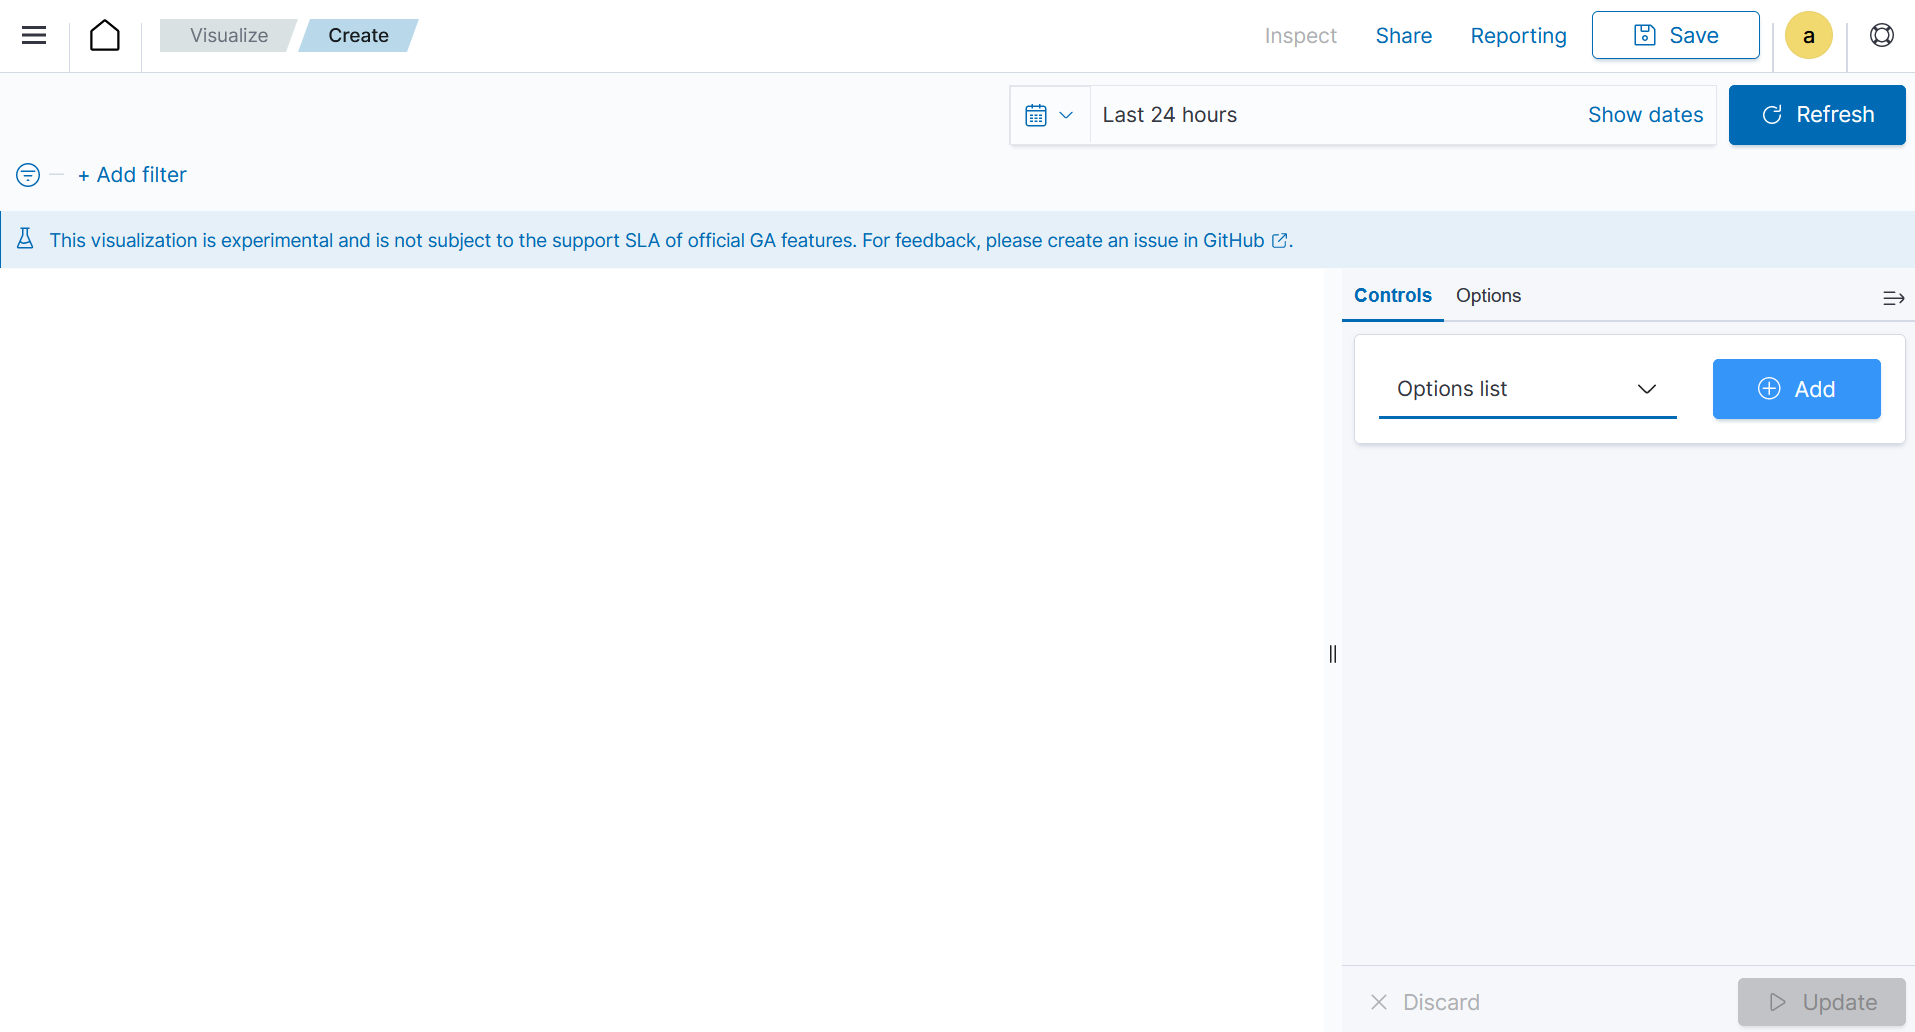1915x1032 pixels.
Task: Open the help menu icon
Action: pyautogui.click(x=1881, y=36)
